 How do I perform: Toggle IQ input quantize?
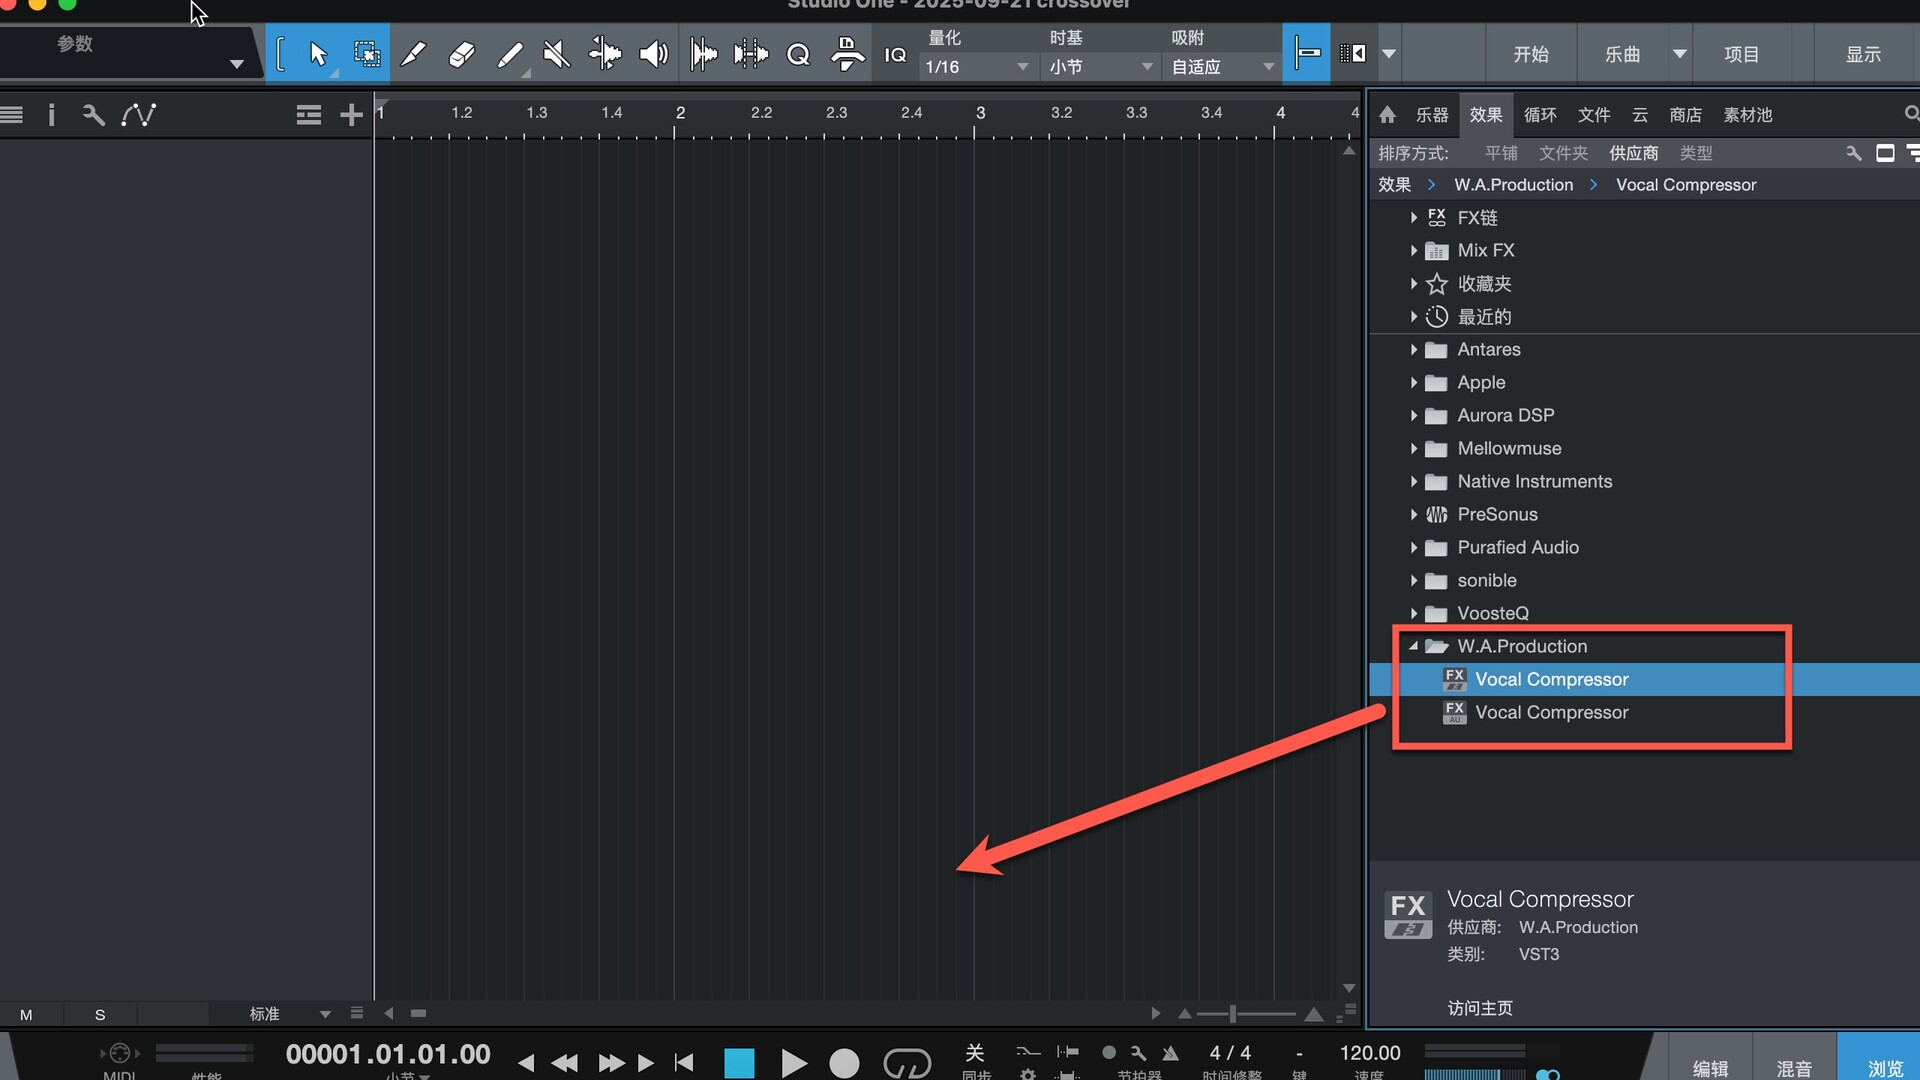tap(895, 55)
